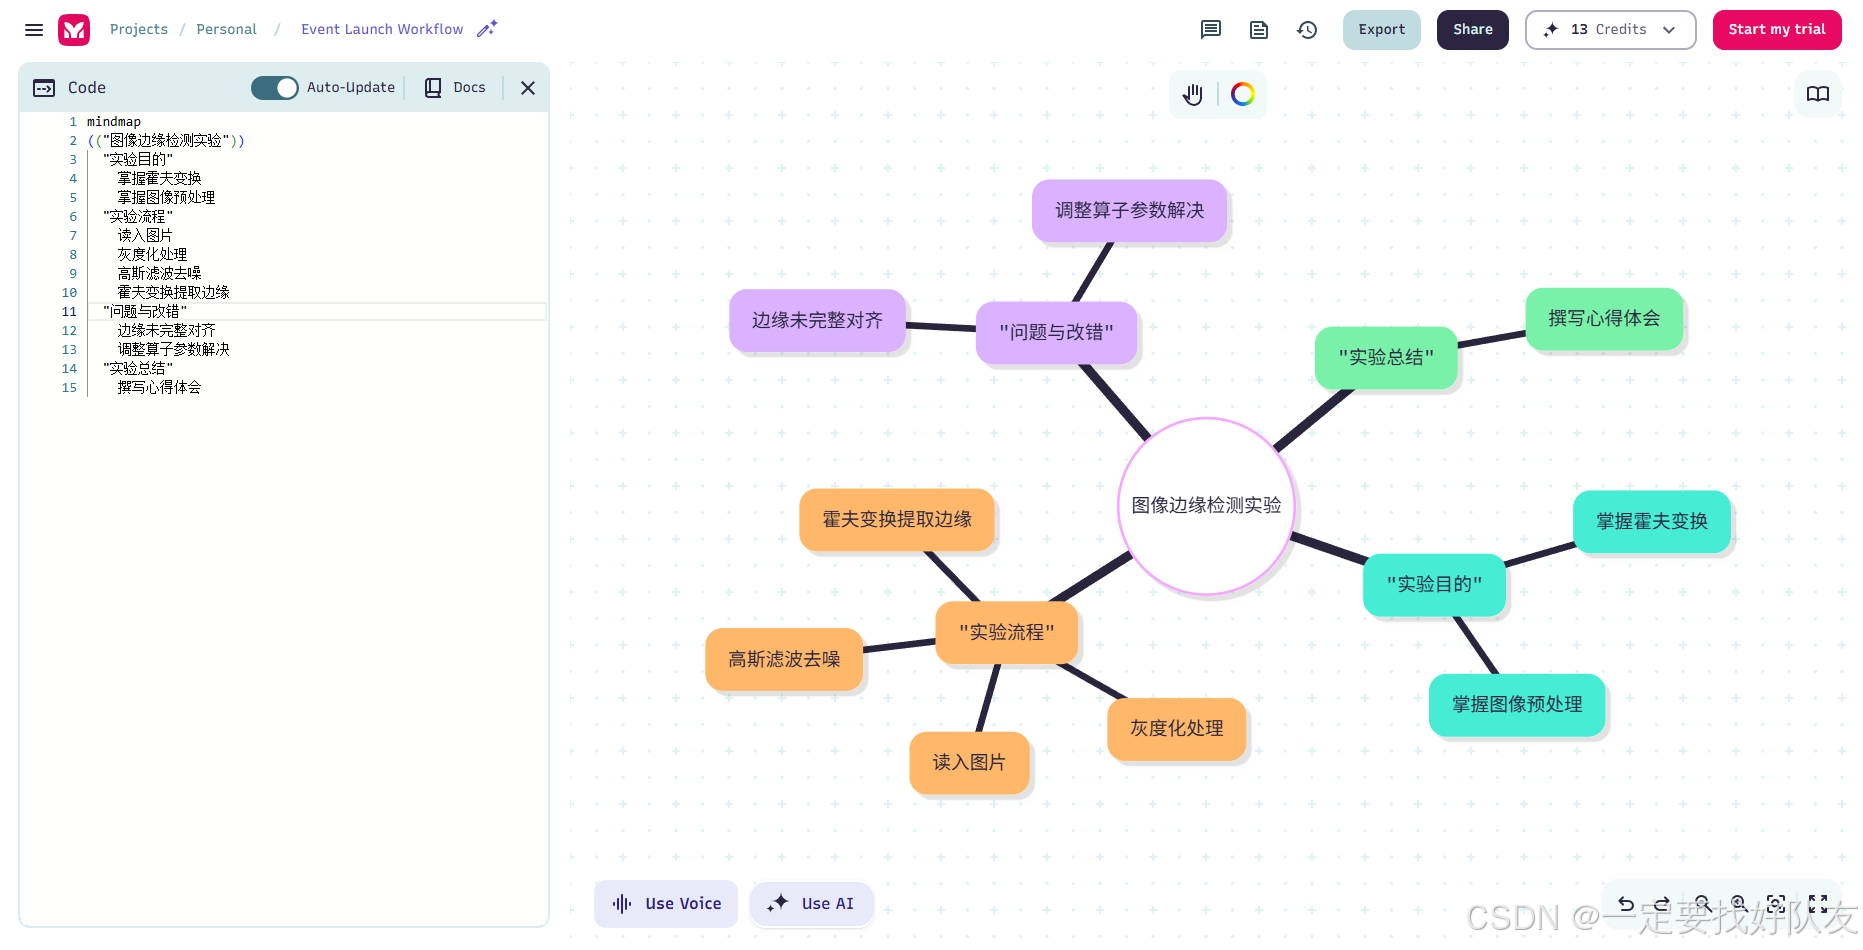The height and width of the screenshot is (950, 1863).
Task: Open the comments panel icon
Action: pos(1211,30)
